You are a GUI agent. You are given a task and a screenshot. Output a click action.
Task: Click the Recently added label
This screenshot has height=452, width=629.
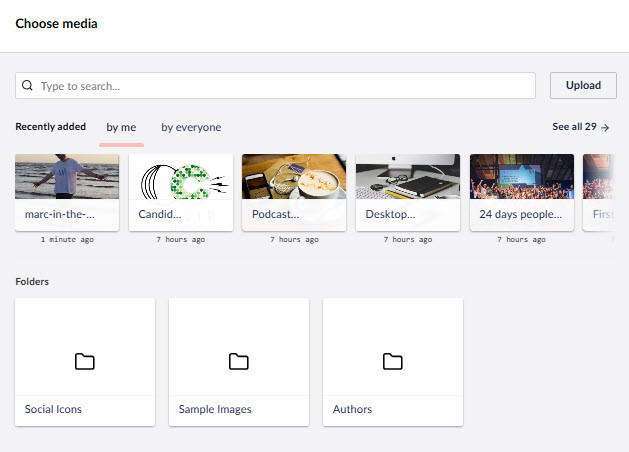tap(51, 127)
